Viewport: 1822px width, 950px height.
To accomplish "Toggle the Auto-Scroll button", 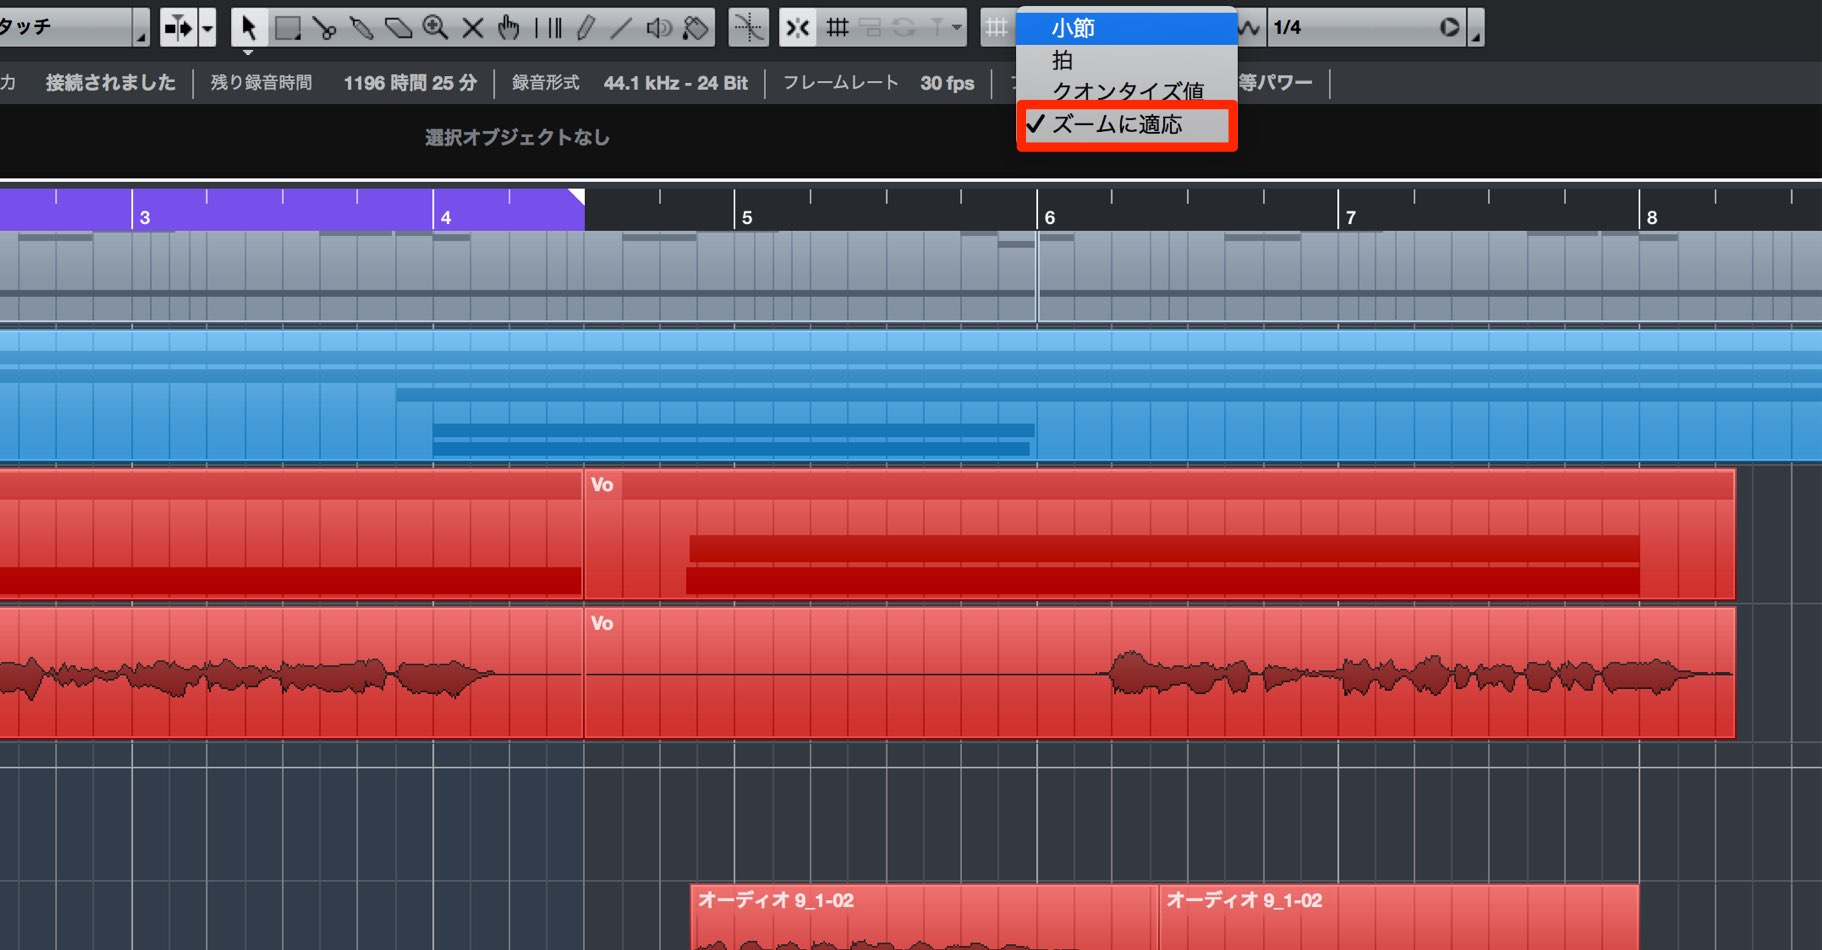I will (178, 28).
